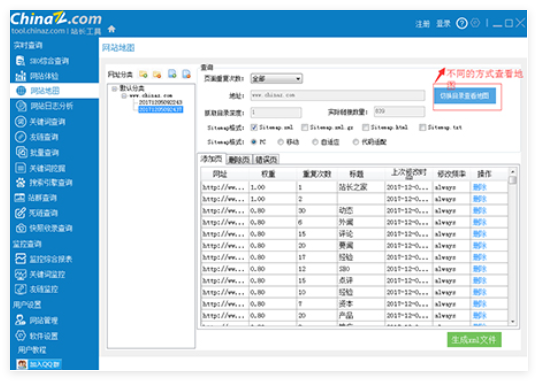Open the help question-mark icon in header
The width and height of the screenshot is (538, 381).
pyautogui.click(x=461, y=23)
